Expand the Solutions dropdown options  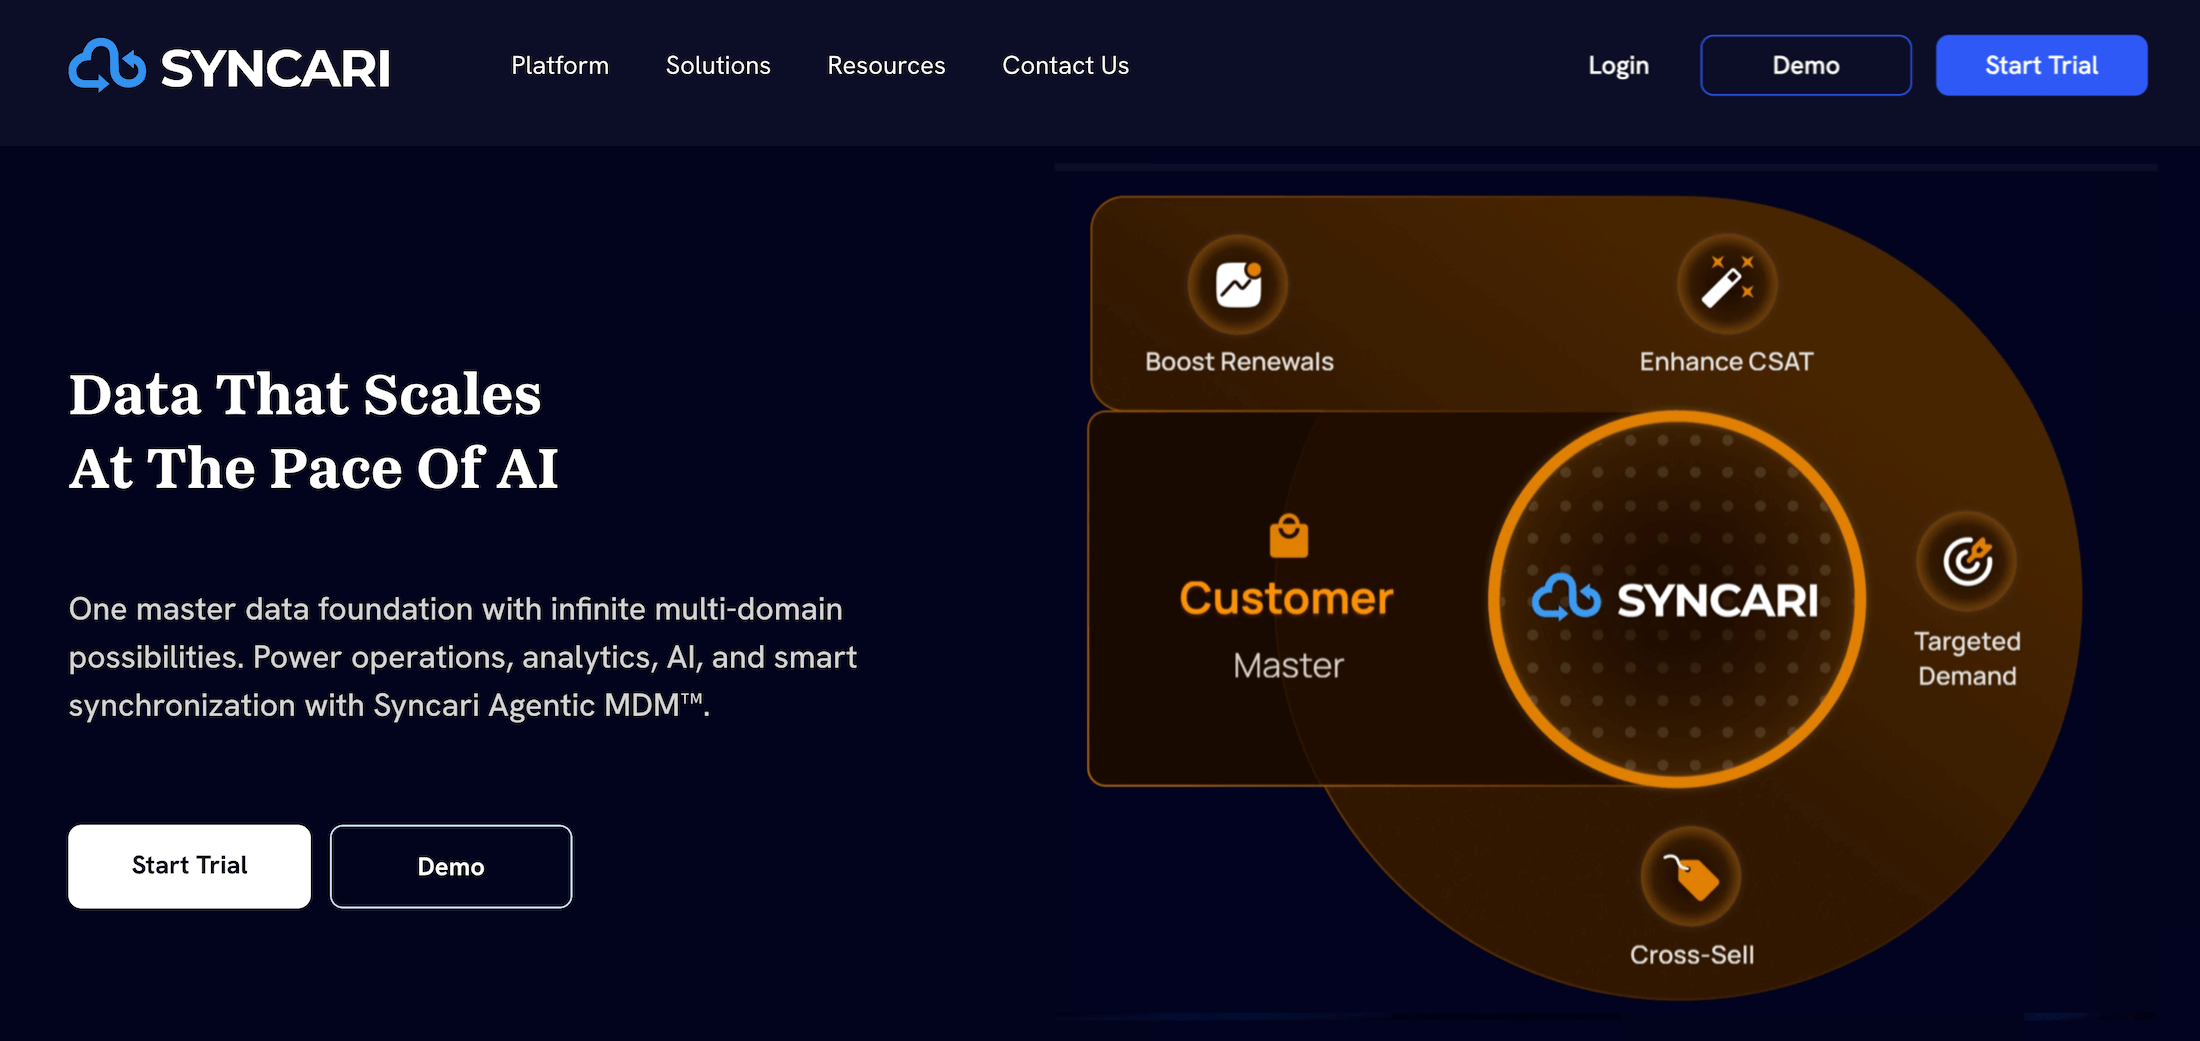point(718,65)
